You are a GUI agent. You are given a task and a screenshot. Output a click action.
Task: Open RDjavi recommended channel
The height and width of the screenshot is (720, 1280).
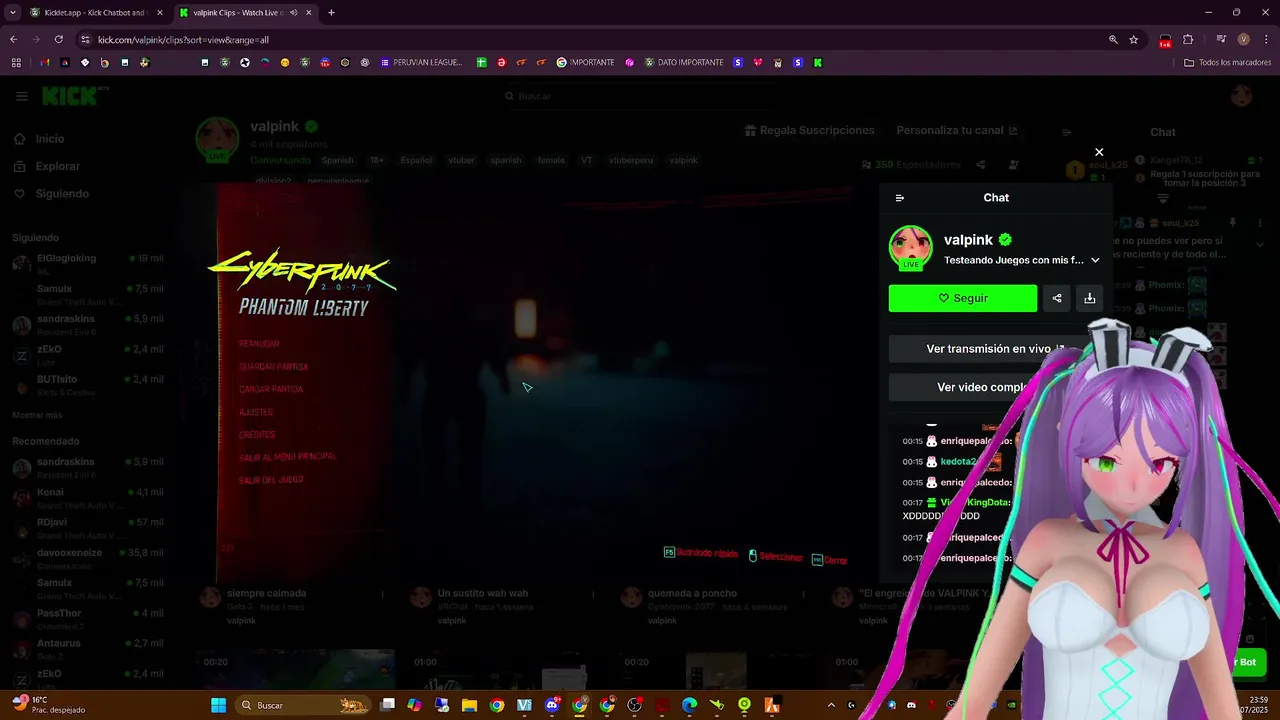point(88,527)
